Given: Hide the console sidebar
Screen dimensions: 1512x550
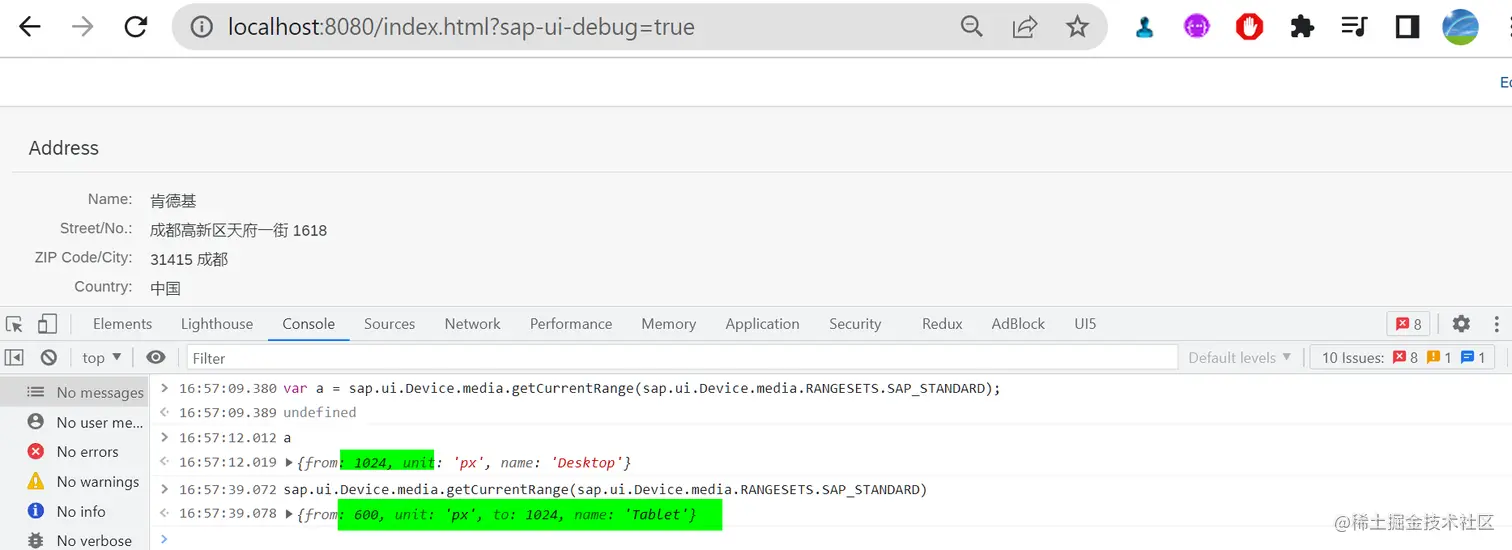Looking at the screenshot, I should click(x=14, y=357).
